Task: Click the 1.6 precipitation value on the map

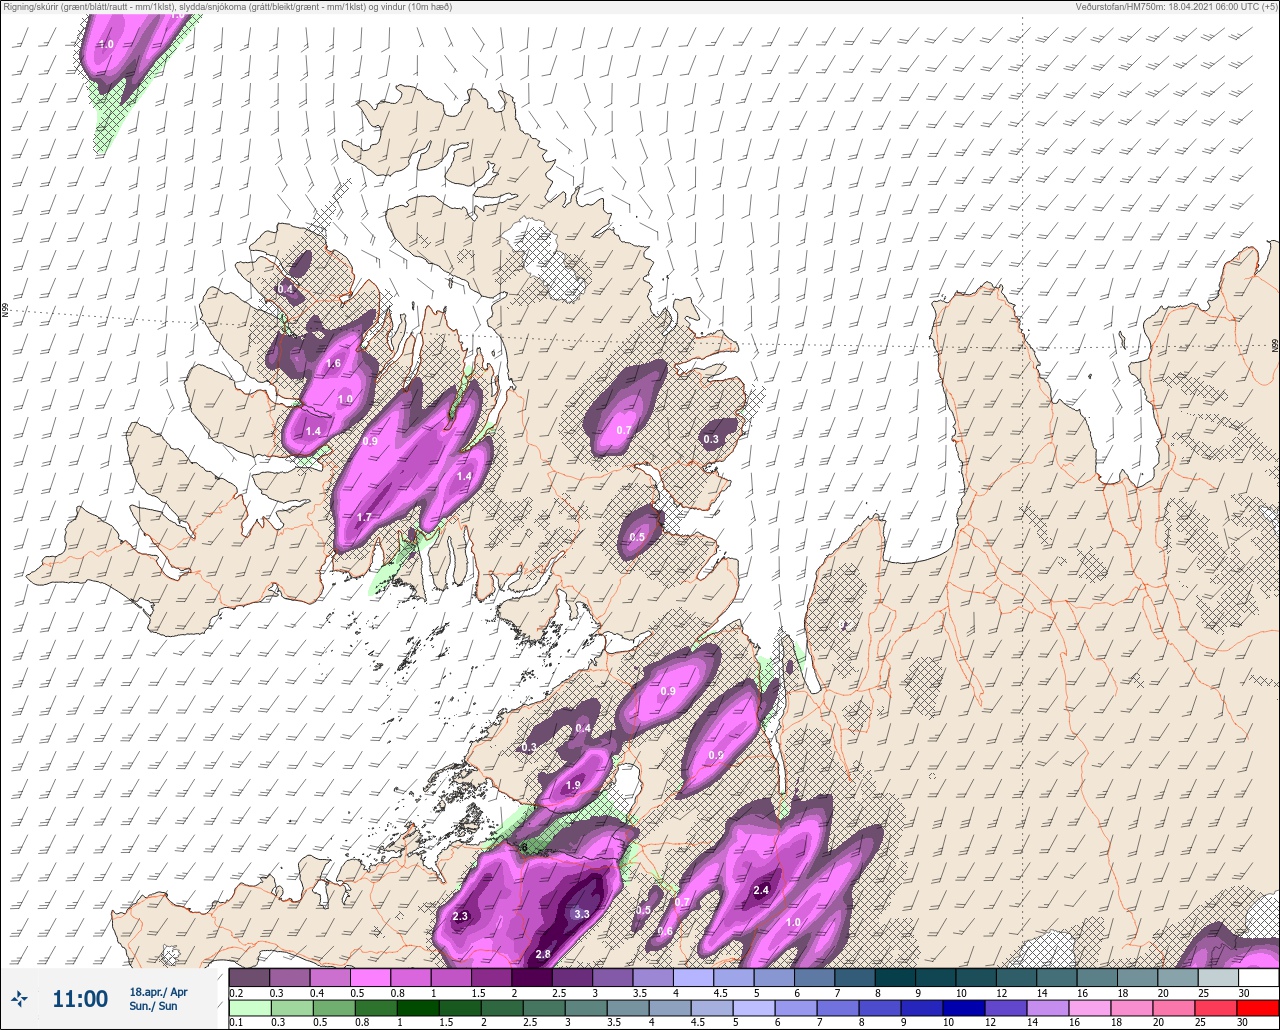Action: [334, 363]
